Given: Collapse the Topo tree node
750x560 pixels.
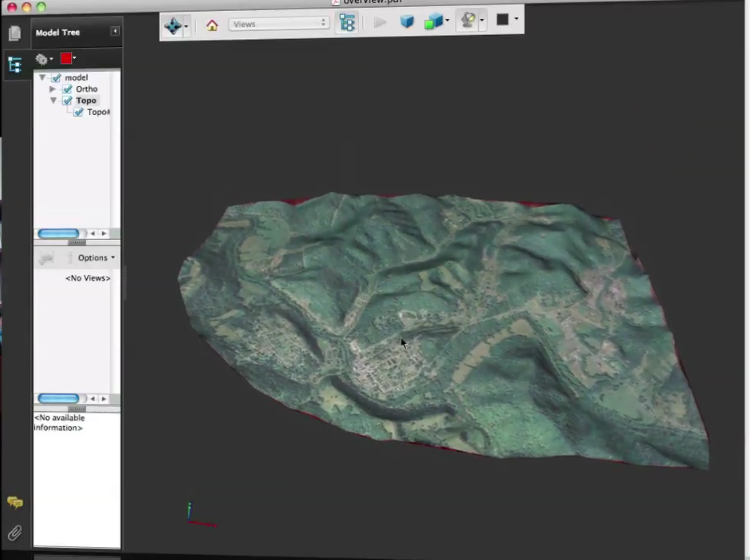Looking at the screenshot, I should tap(53, 100).
